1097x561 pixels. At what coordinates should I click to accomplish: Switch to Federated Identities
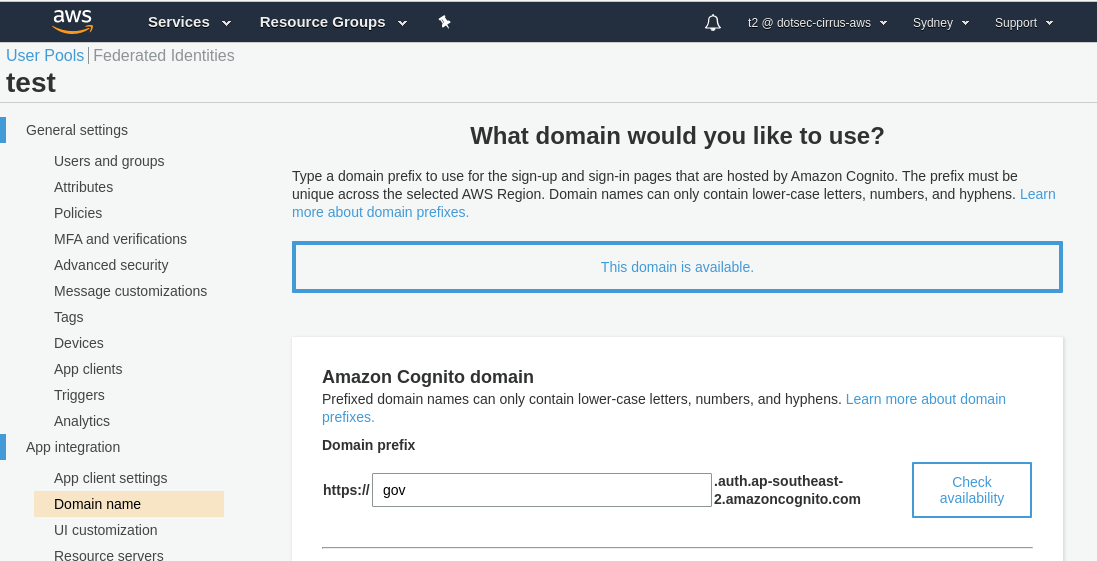164,55
